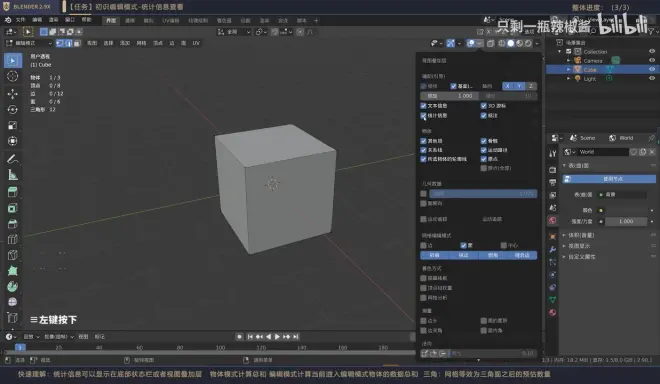Select the Rotate tool
Image resolution: width=660 pixels, height=384 pixels.
coord(13,109)
